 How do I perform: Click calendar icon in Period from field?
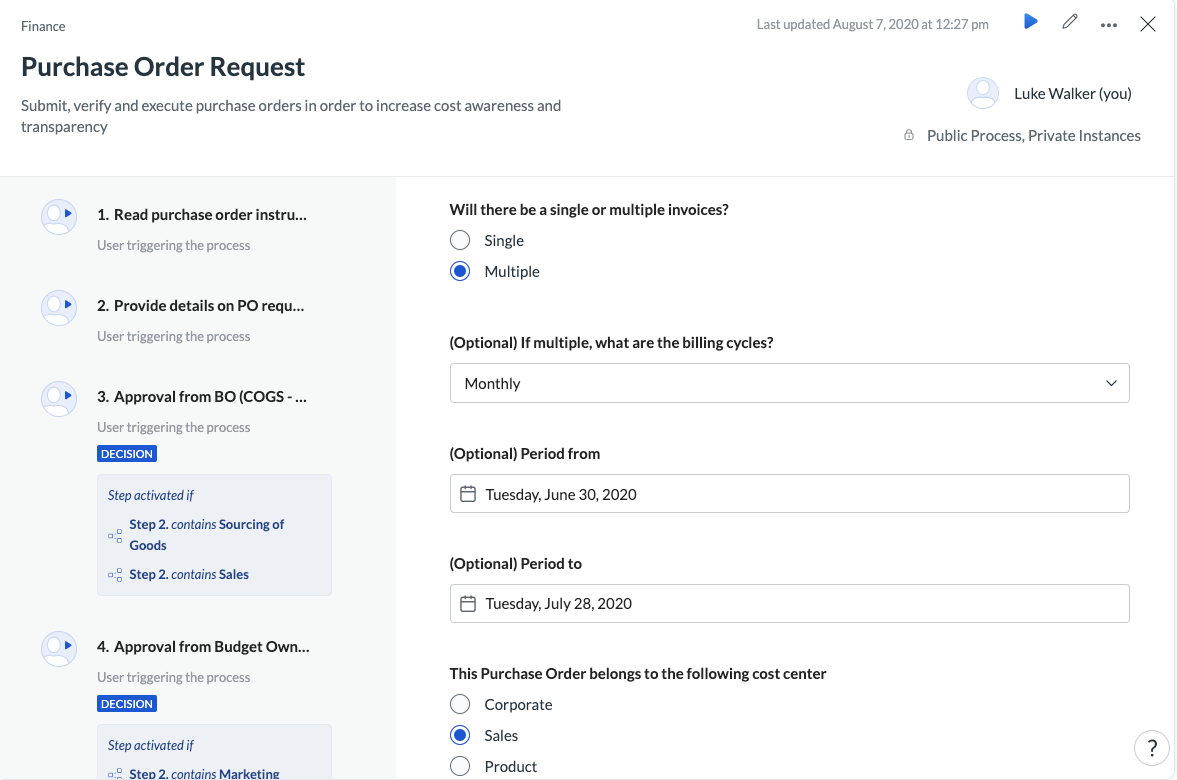click(468, 494)
